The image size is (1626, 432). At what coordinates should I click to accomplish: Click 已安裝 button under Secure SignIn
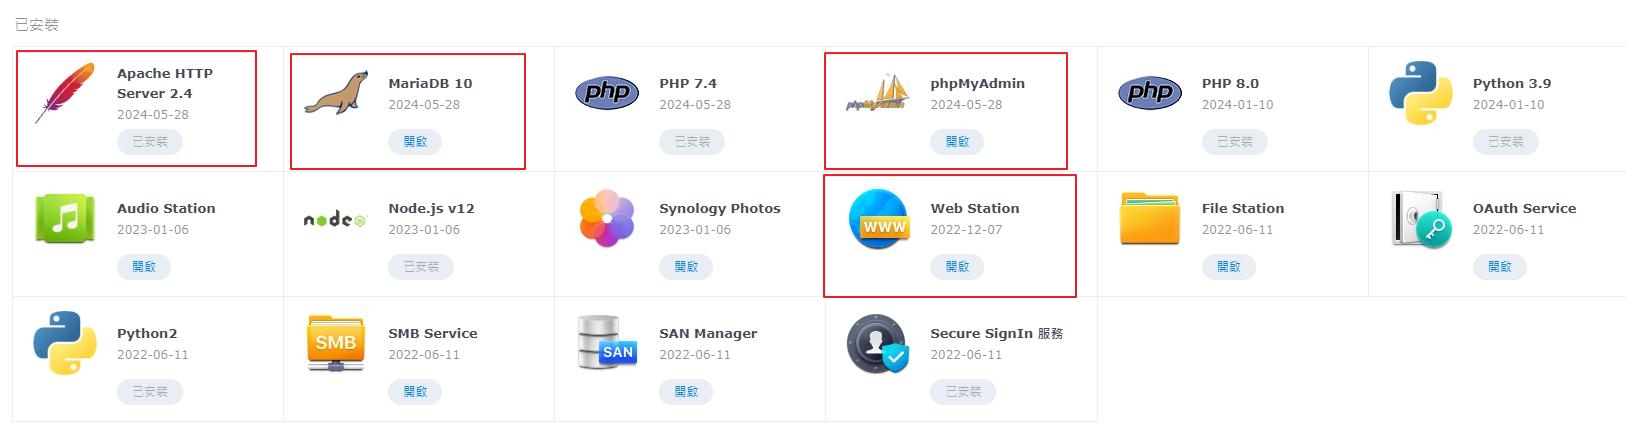(963, 392)
